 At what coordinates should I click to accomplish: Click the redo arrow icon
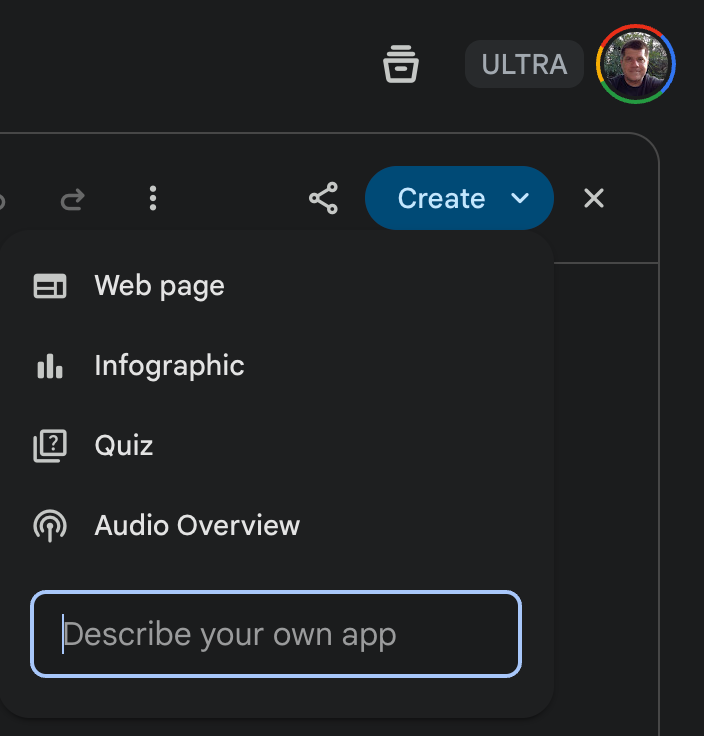73,199
